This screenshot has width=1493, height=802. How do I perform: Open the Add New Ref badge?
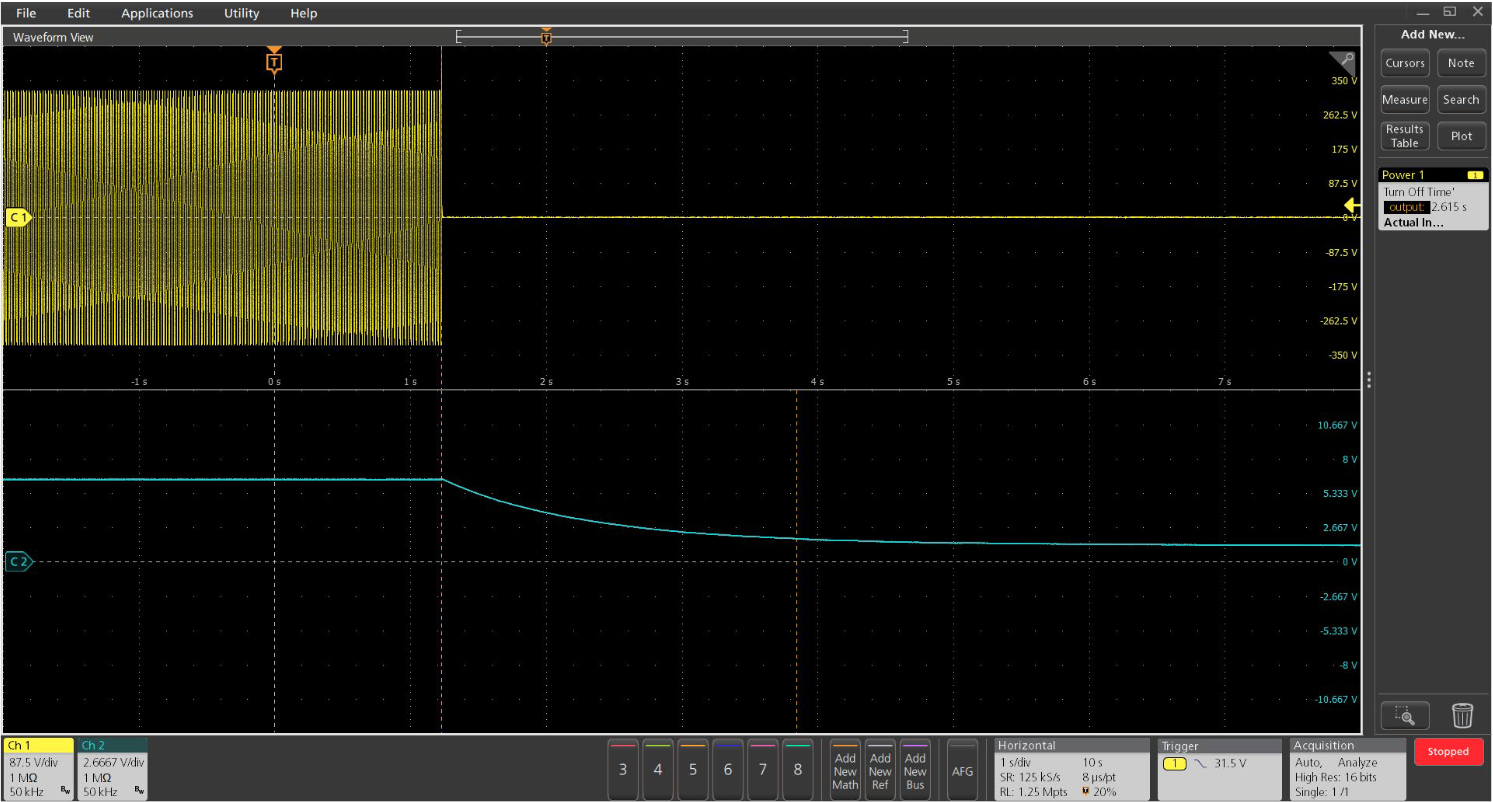coord(880,770)
